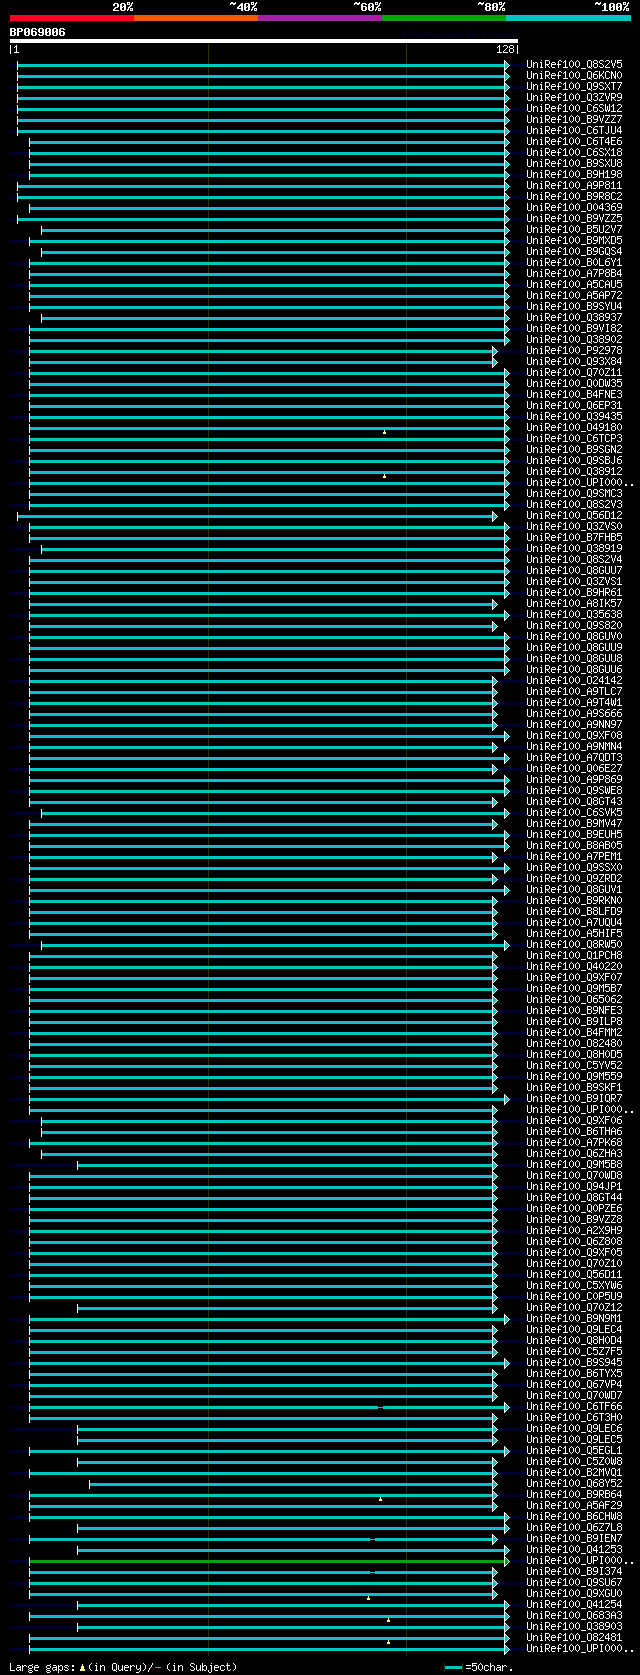Click the green 80% identity alignment bar

pos(267,1560)
